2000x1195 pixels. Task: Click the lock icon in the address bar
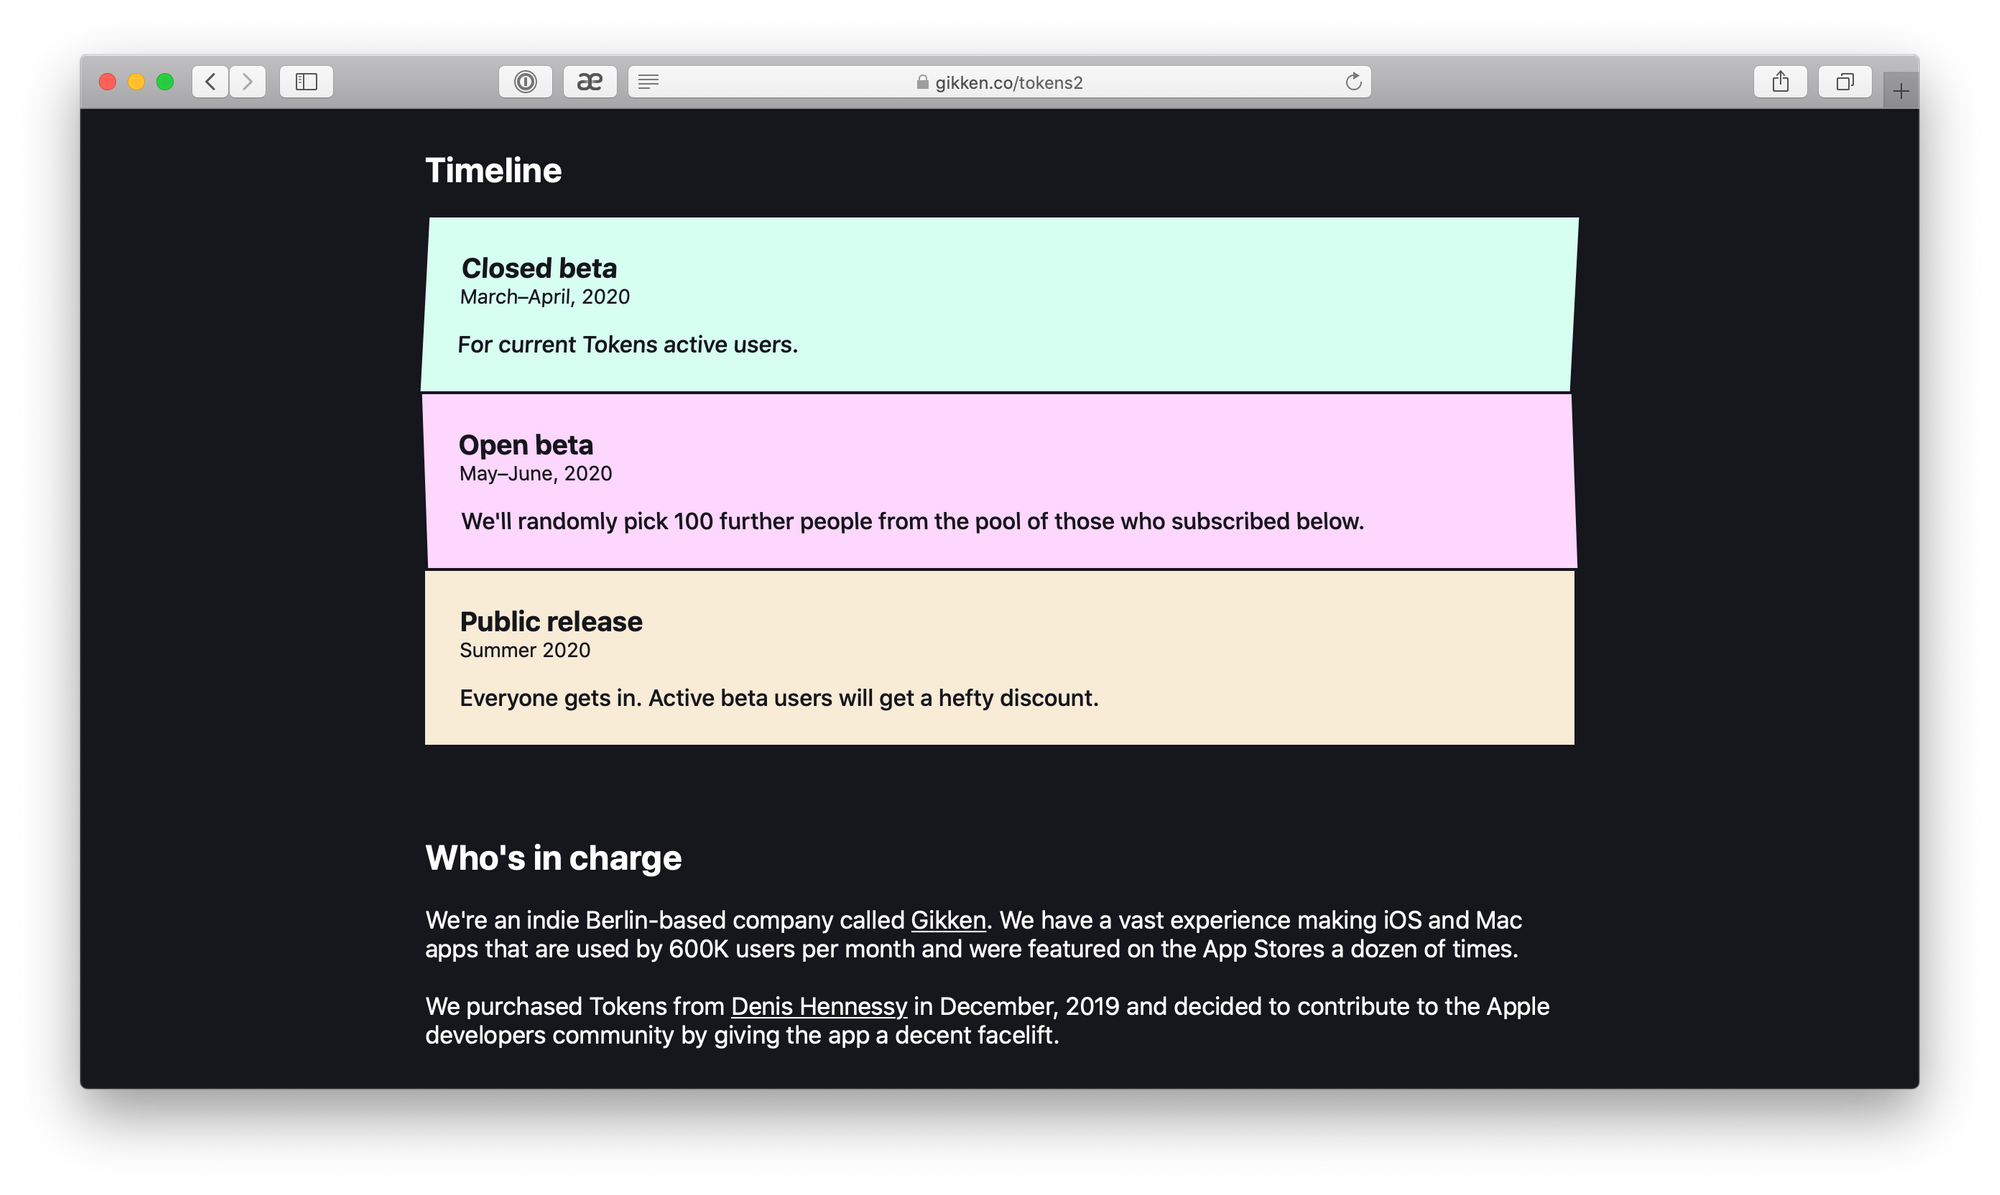(922, 82)
